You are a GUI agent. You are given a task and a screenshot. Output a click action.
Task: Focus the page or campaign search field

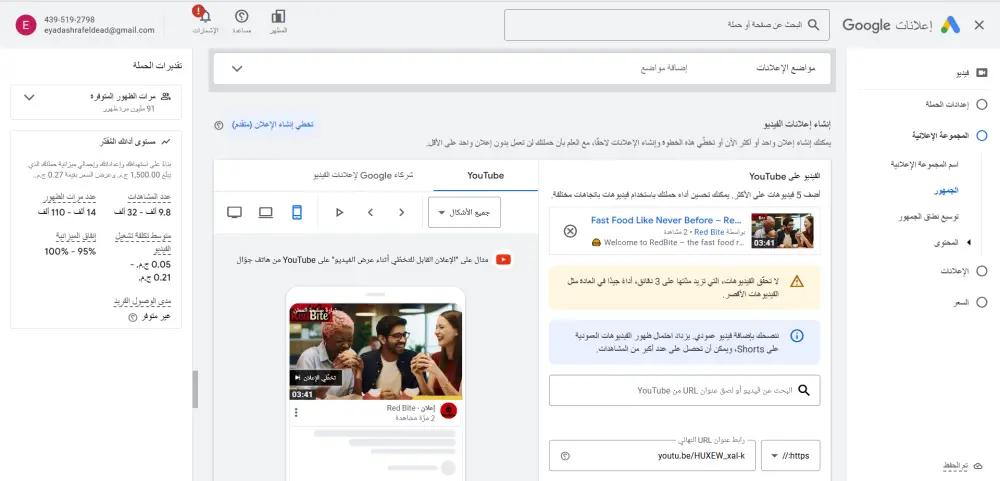[666, 25]
